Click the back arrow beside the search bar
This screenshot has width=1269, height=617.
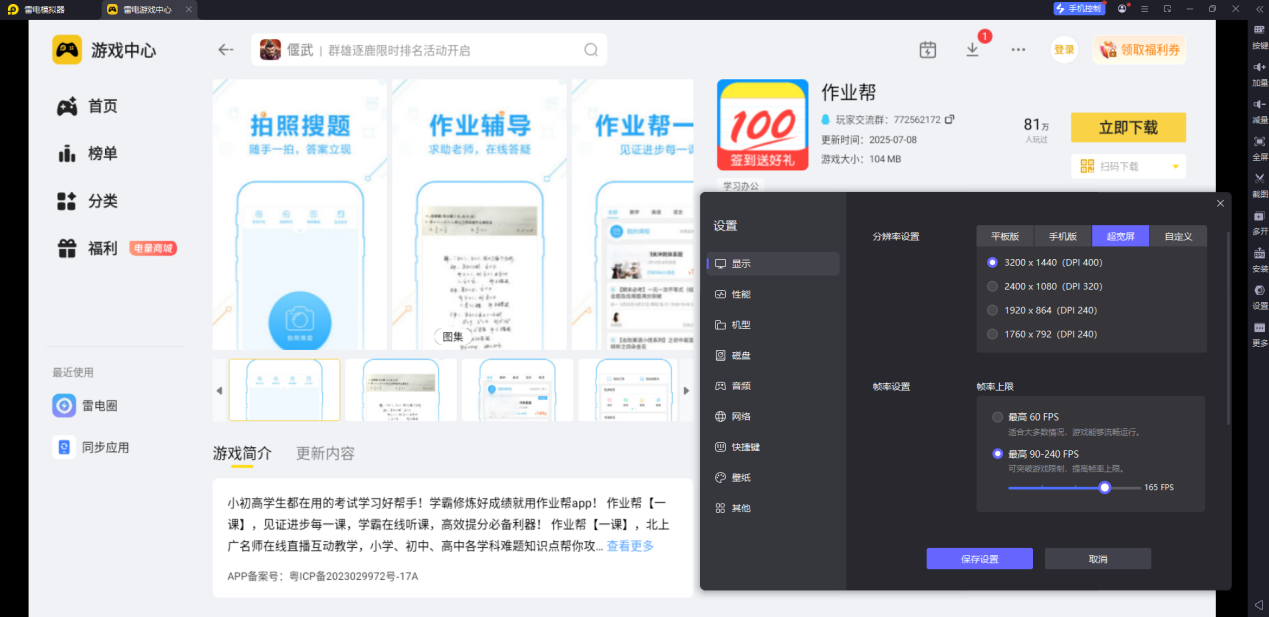pos(226,50)
